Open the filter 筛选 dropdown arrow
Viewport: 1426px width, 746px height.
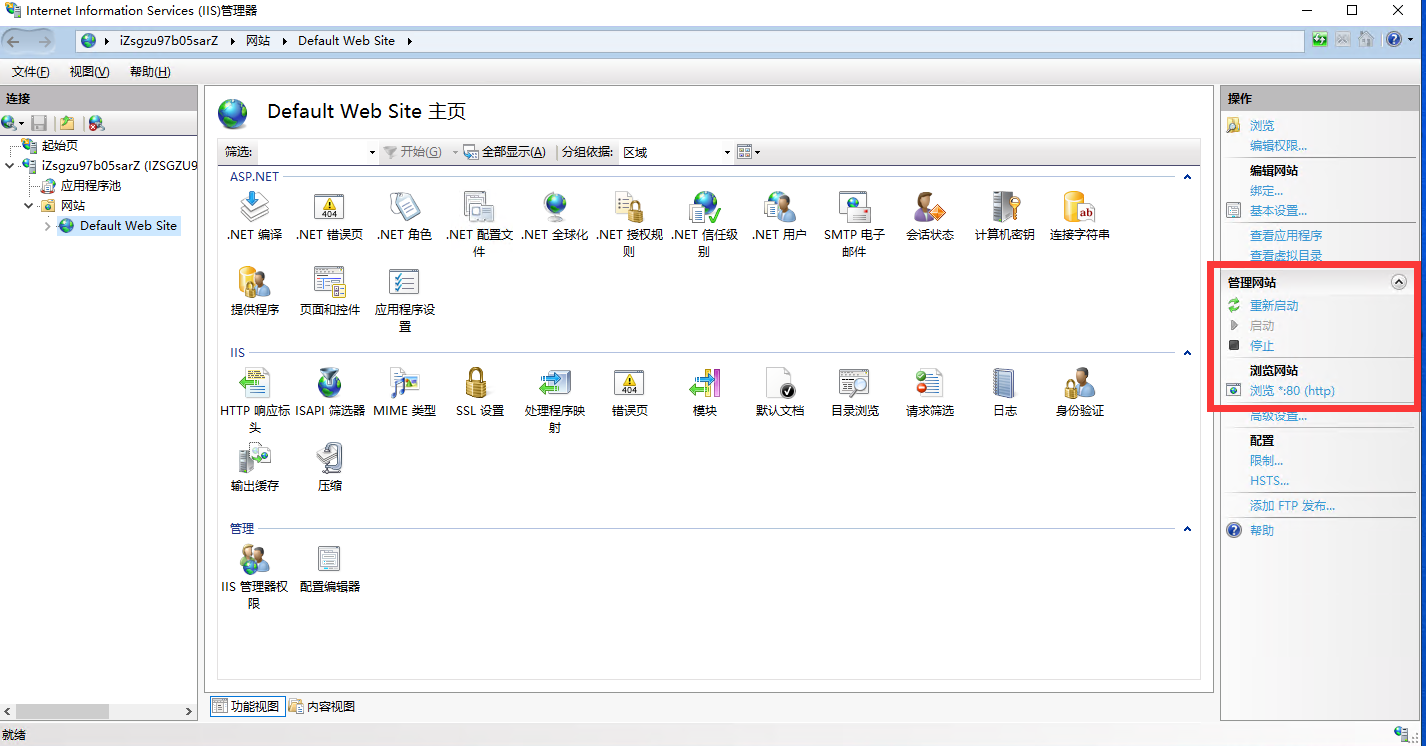click(x=372, y=153)
